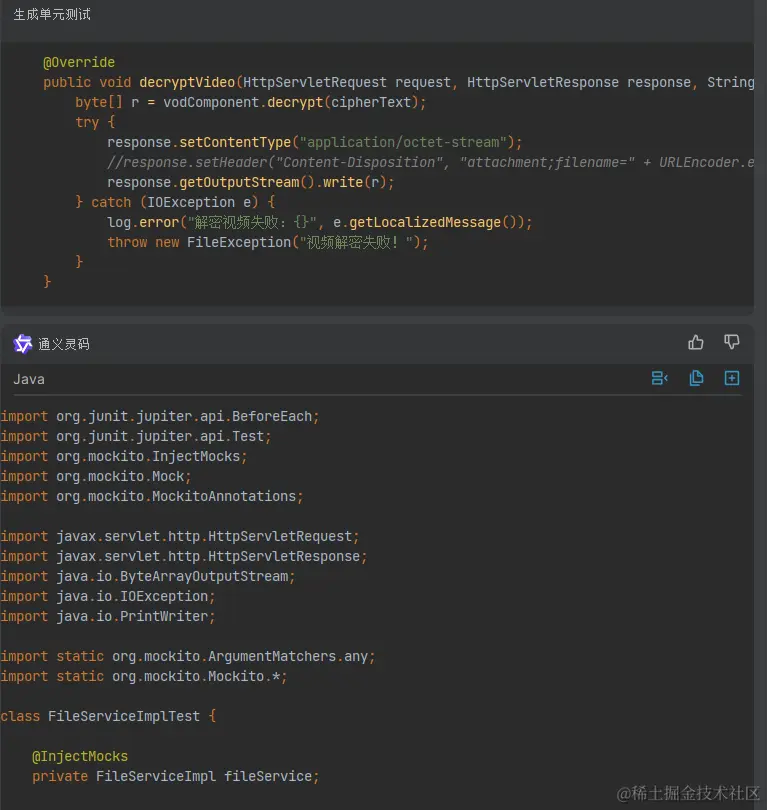Click import java.io.IOException line

point(108,597)
